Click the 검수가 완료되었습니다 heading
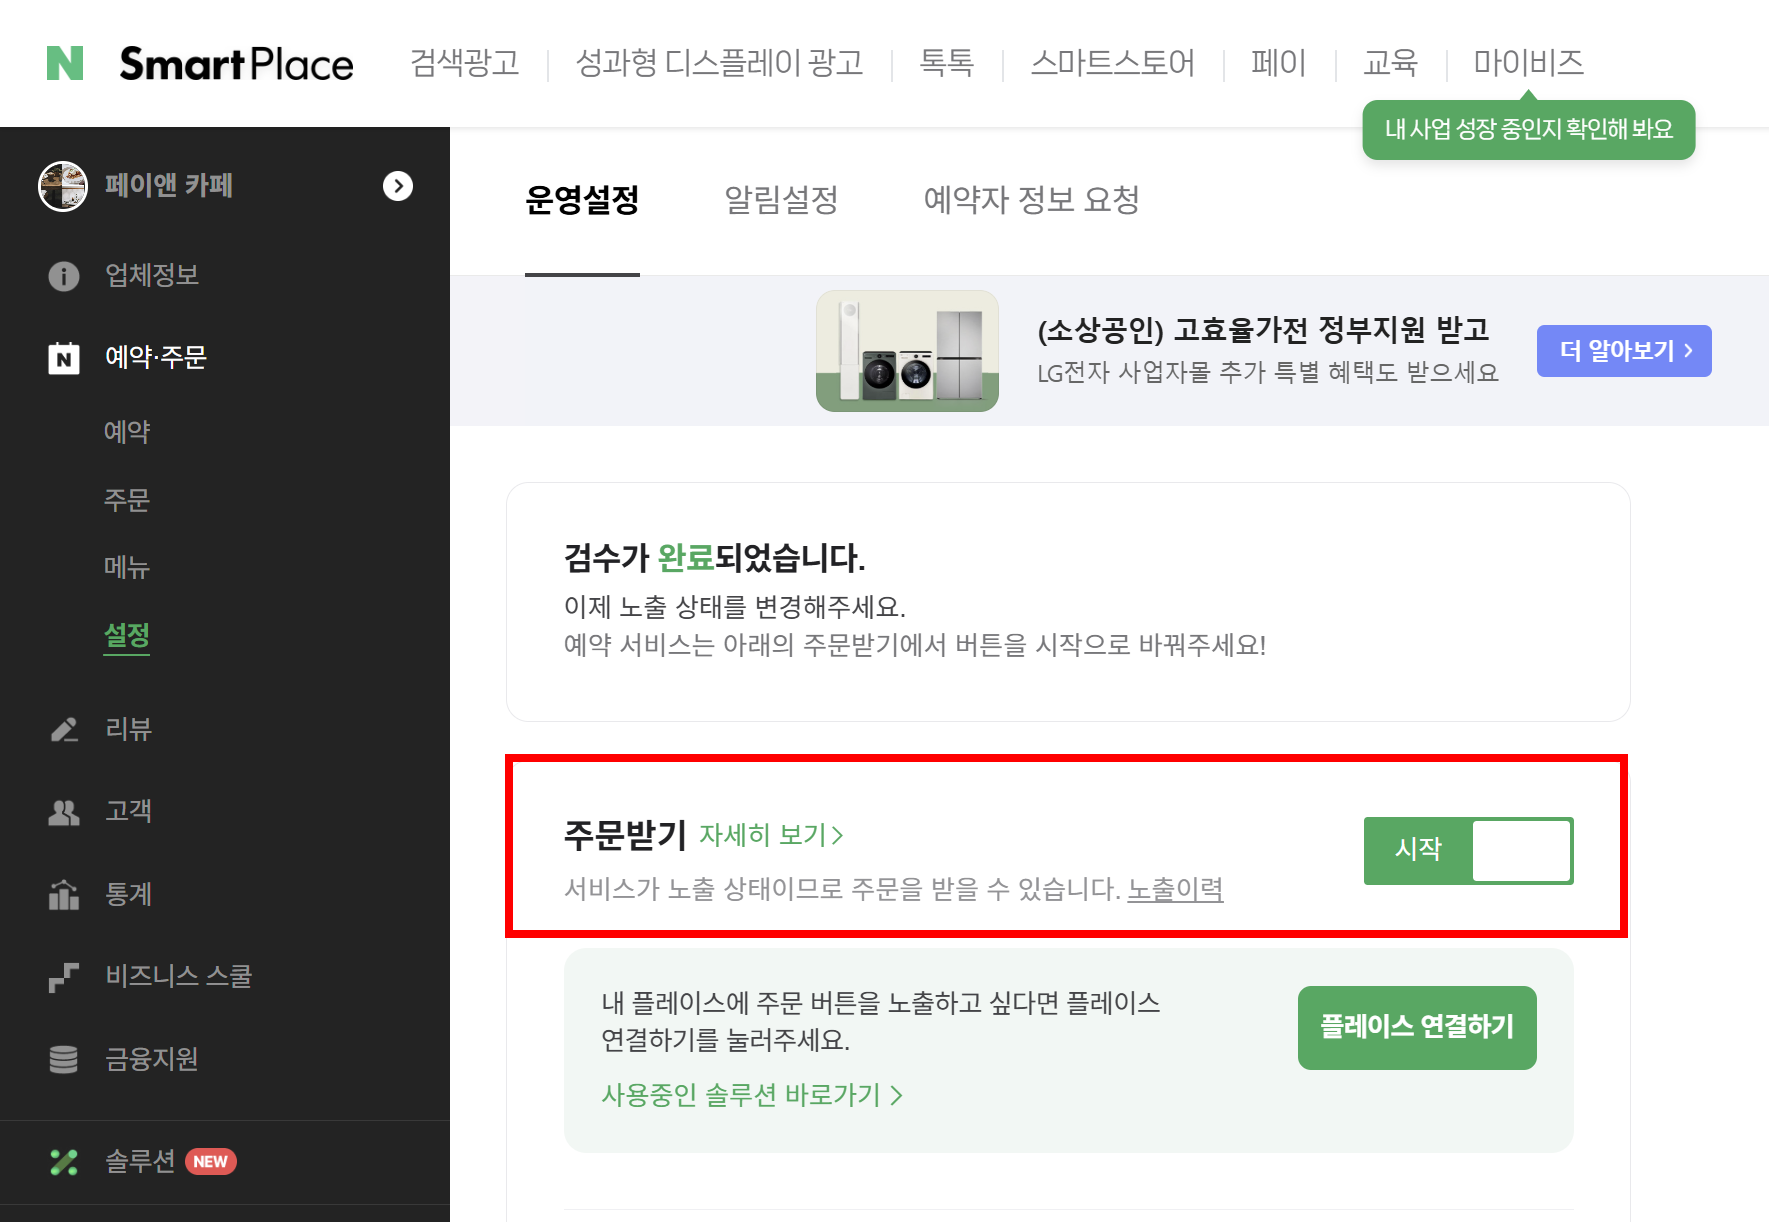Screen dimensions: 1769x1222 pyautogui.click(x=714, y=558)
